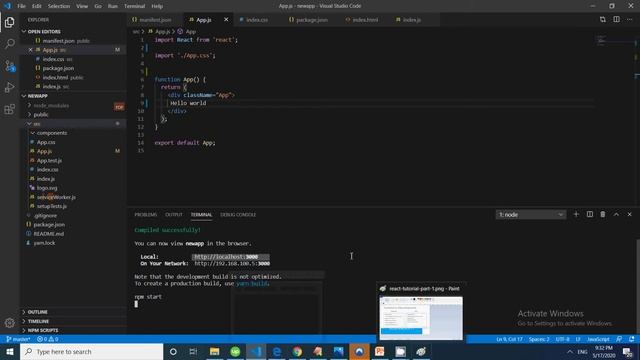Close the terminal panel

pyautogui.click(x=629, y=214)
